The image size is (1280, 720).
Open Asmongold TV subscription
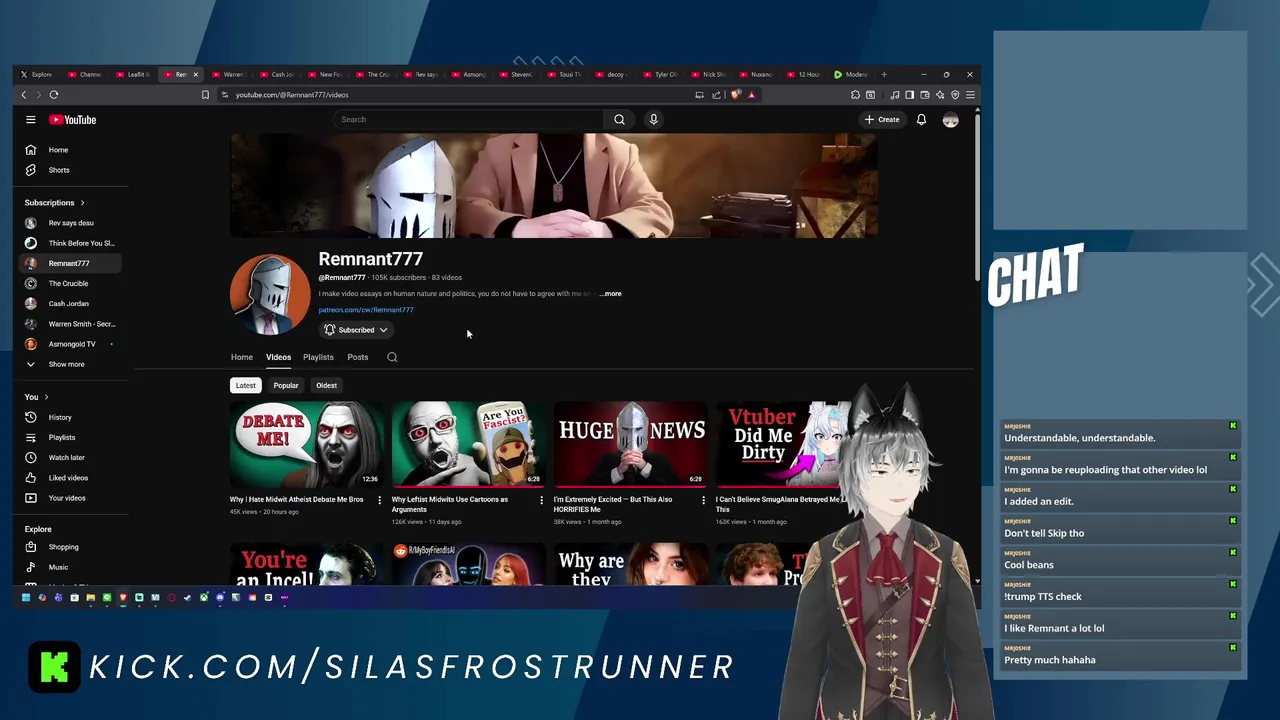coord(70,344)
